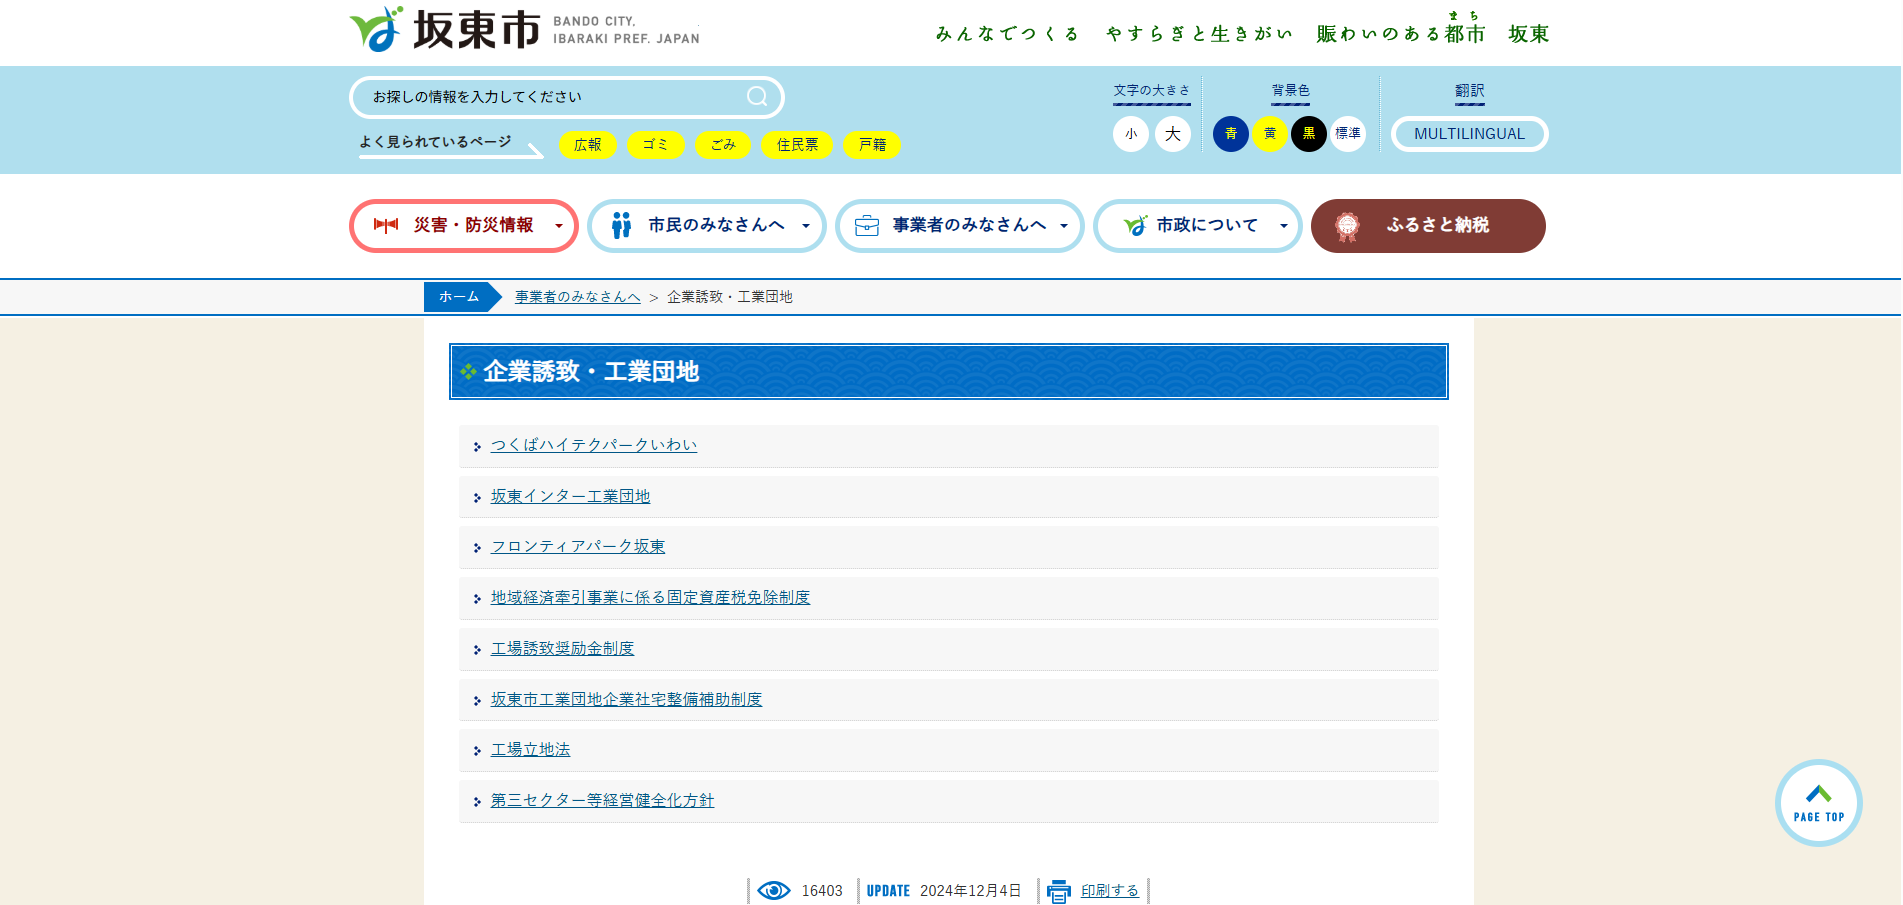Image resolution: width=1903 pixels, height=905 pixels.
Task: Open つくばハイテクパークいわい link
Action: [594, 445]
